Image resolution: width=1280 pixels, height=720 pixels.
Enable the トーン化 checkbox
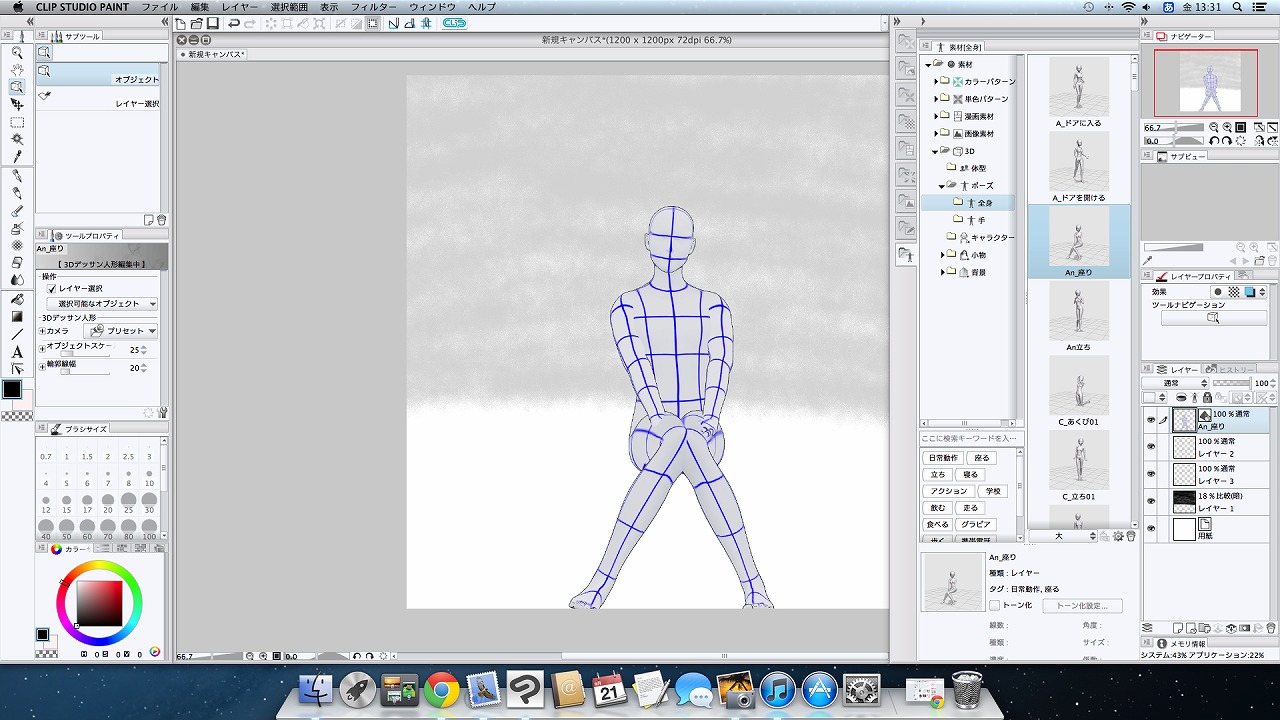[x=994, y=605]
